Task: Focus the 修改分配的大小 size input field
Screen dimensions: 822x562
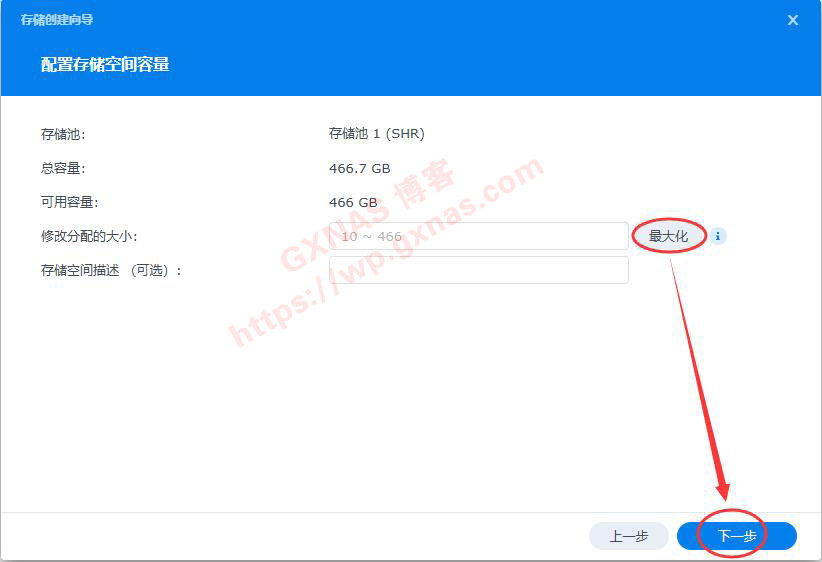Action: pyautogui.click(x=479, y=236)
